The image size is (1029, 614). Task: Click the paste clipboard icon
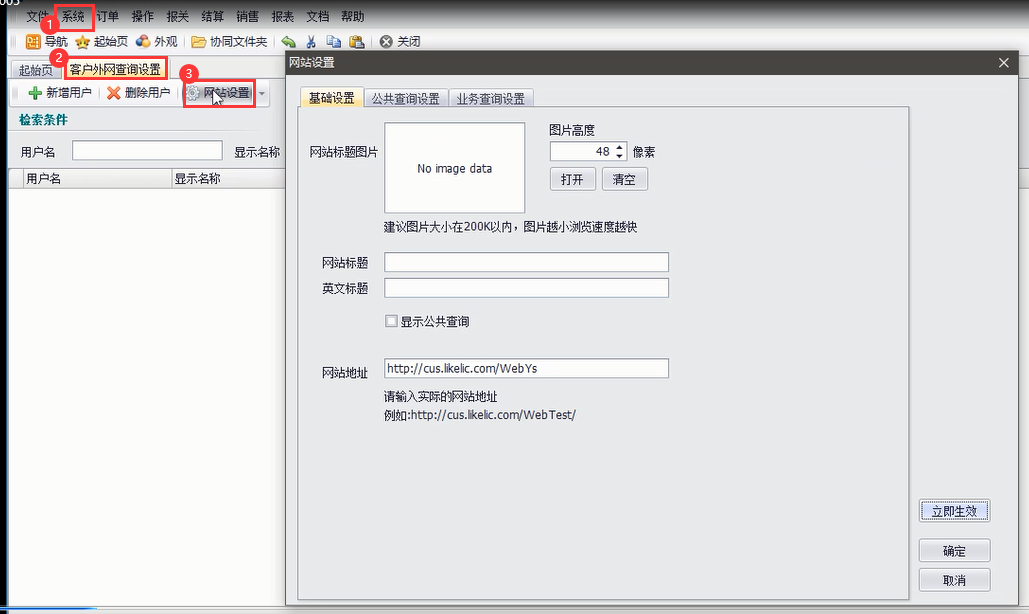click(x=356, y=42)
